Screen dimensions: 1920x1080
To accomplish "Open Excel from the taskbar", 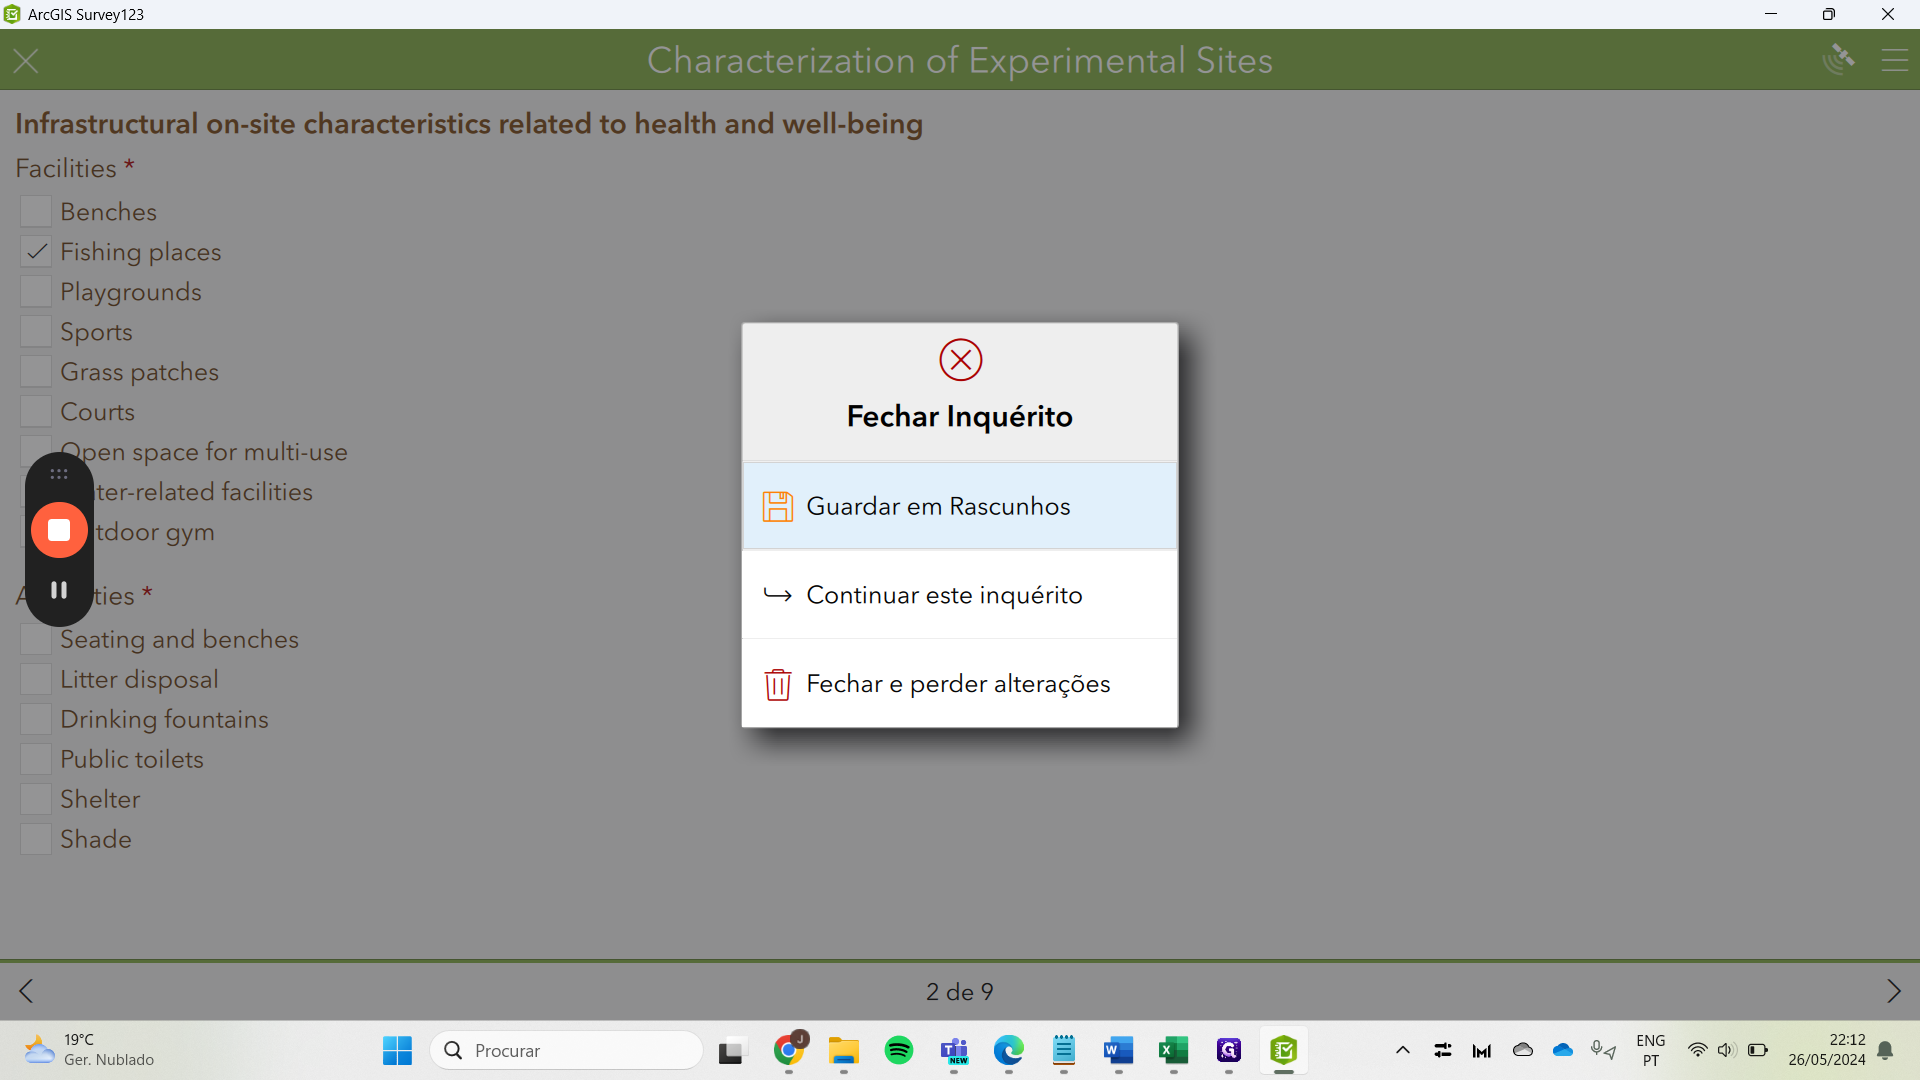I will pyautogui.click(x=1173, y=1050).
